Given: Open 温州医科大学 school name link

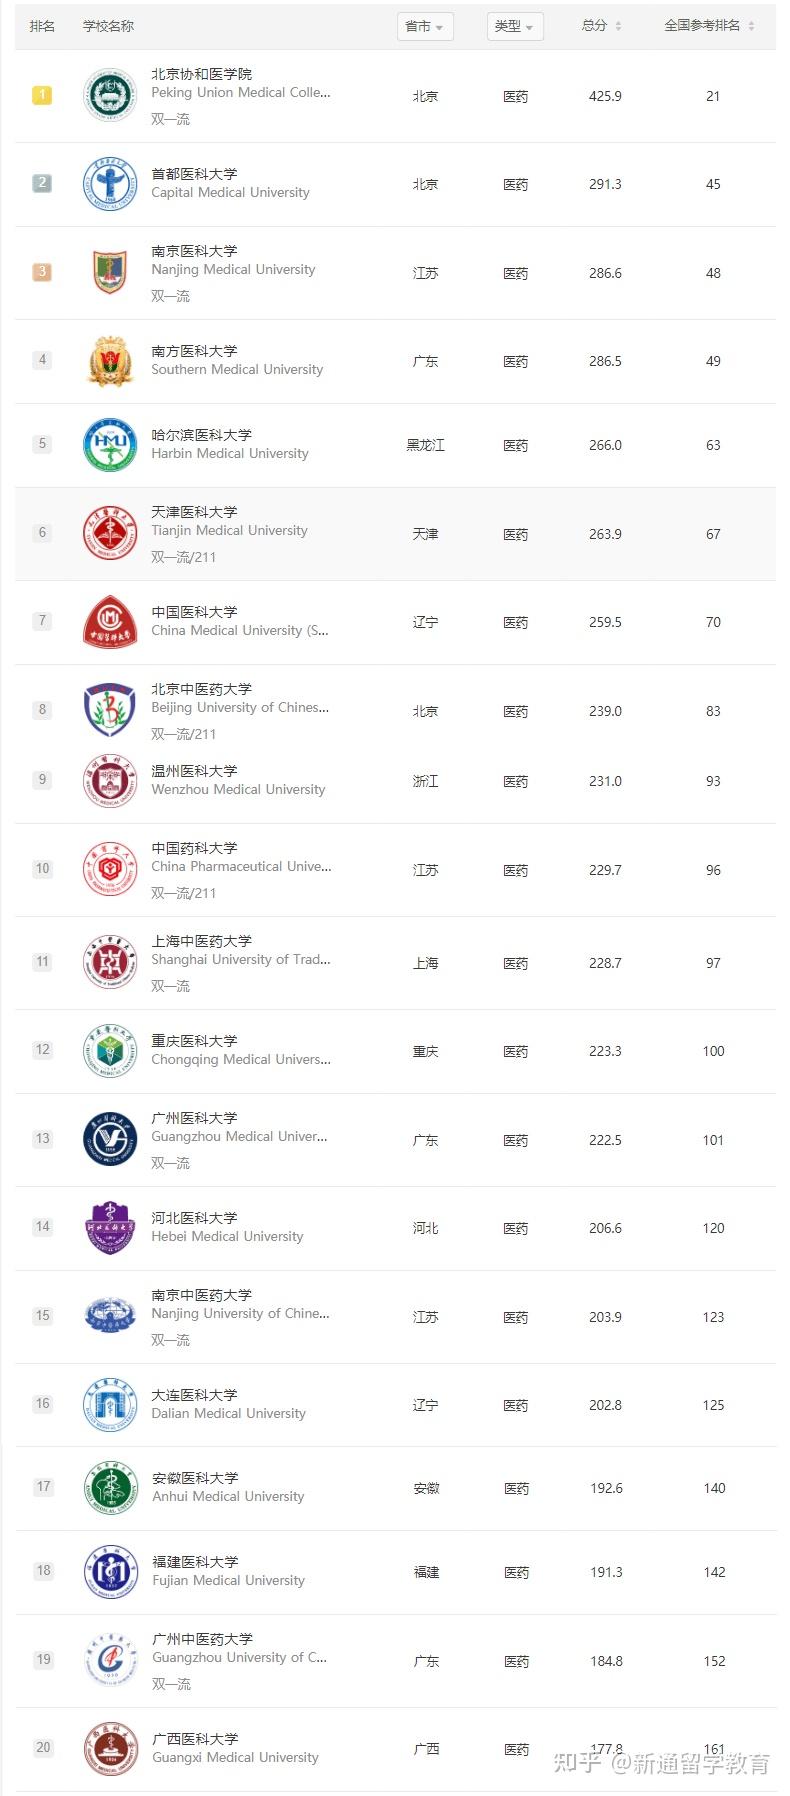Looking at the screenshot, I should pos(194,771).
